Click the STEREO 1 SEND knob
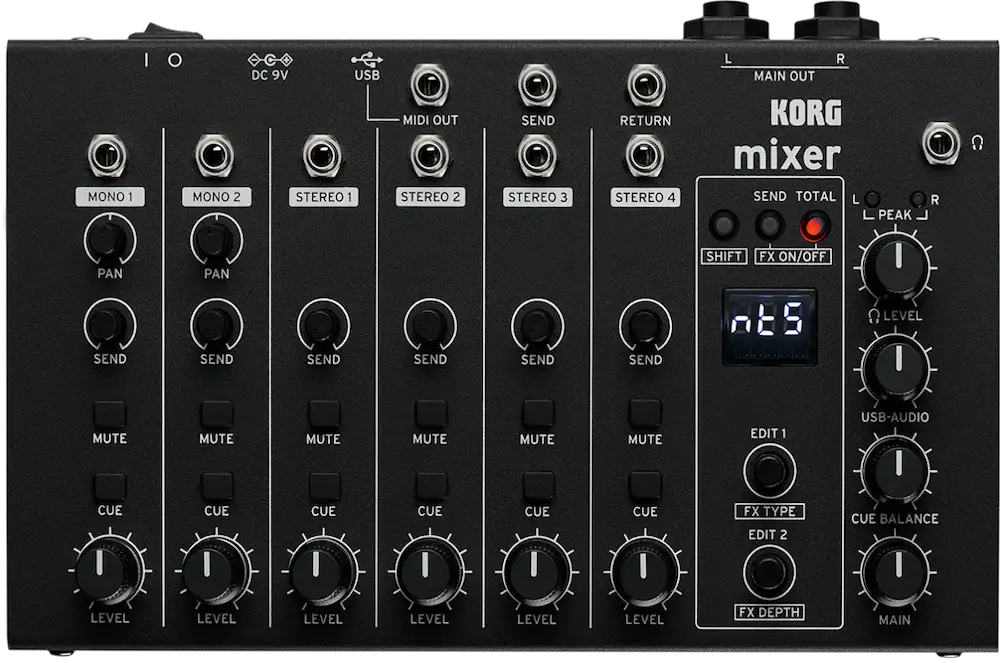 coord(323,325)
